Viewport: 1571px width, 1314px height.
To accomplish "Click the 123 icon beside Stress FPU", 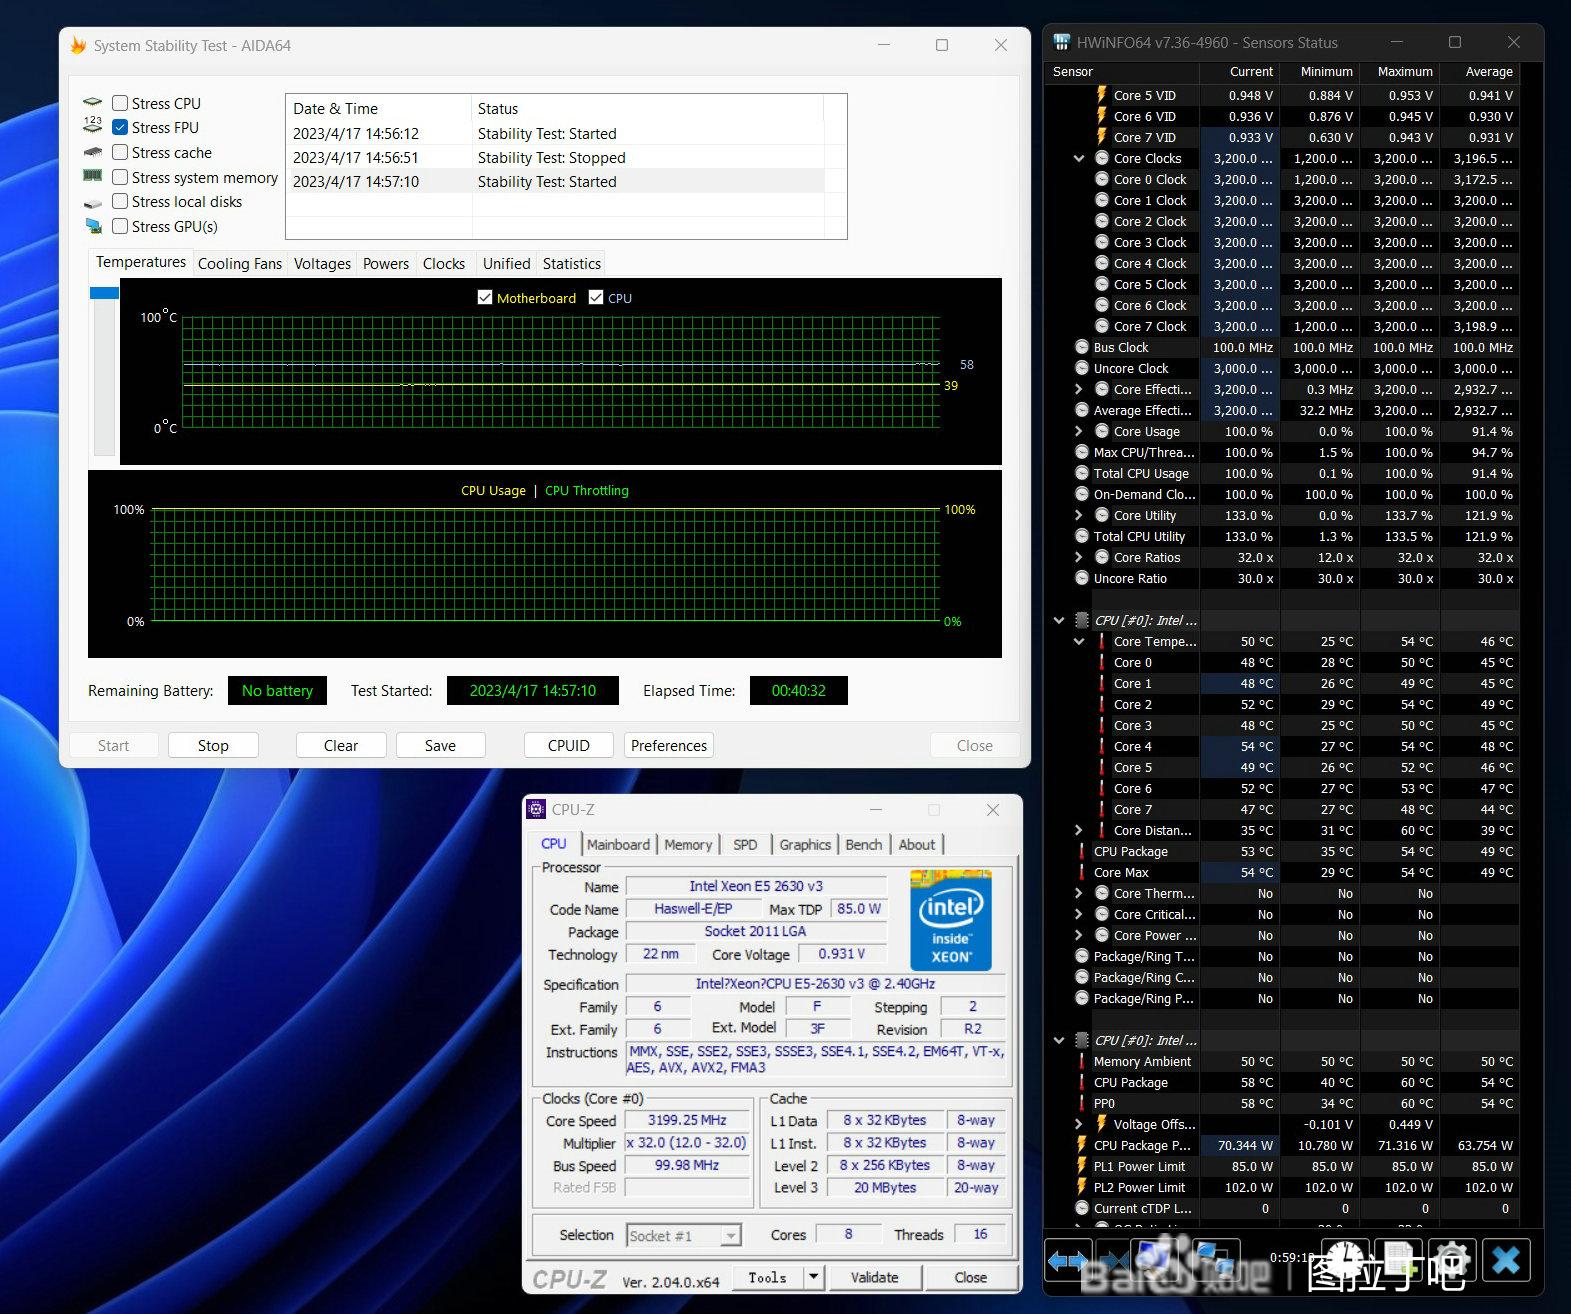I will [x=93, y=127].
